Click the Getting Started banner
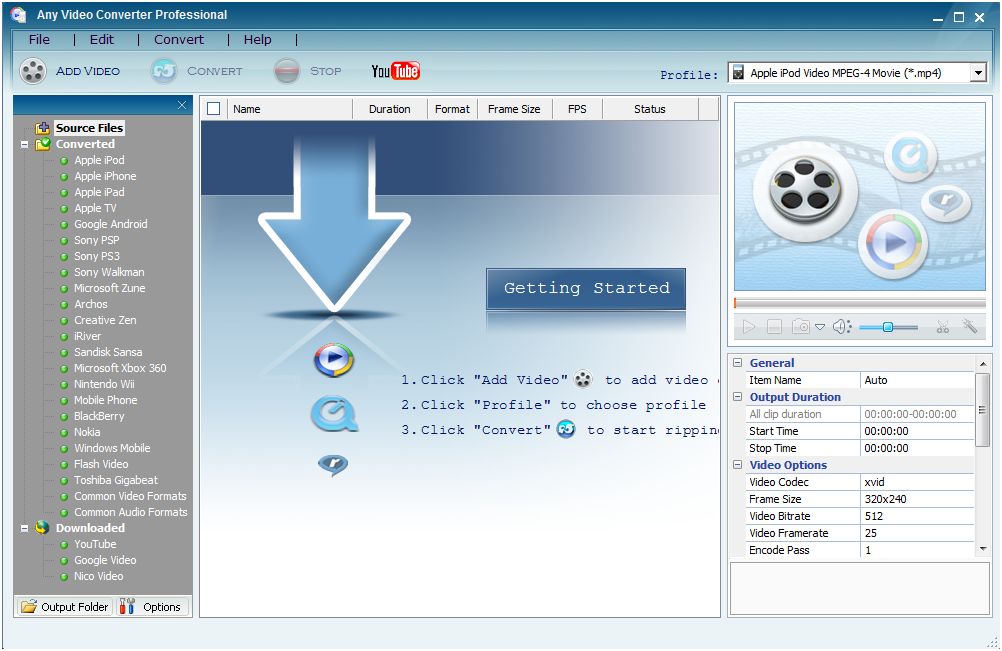 586,289
